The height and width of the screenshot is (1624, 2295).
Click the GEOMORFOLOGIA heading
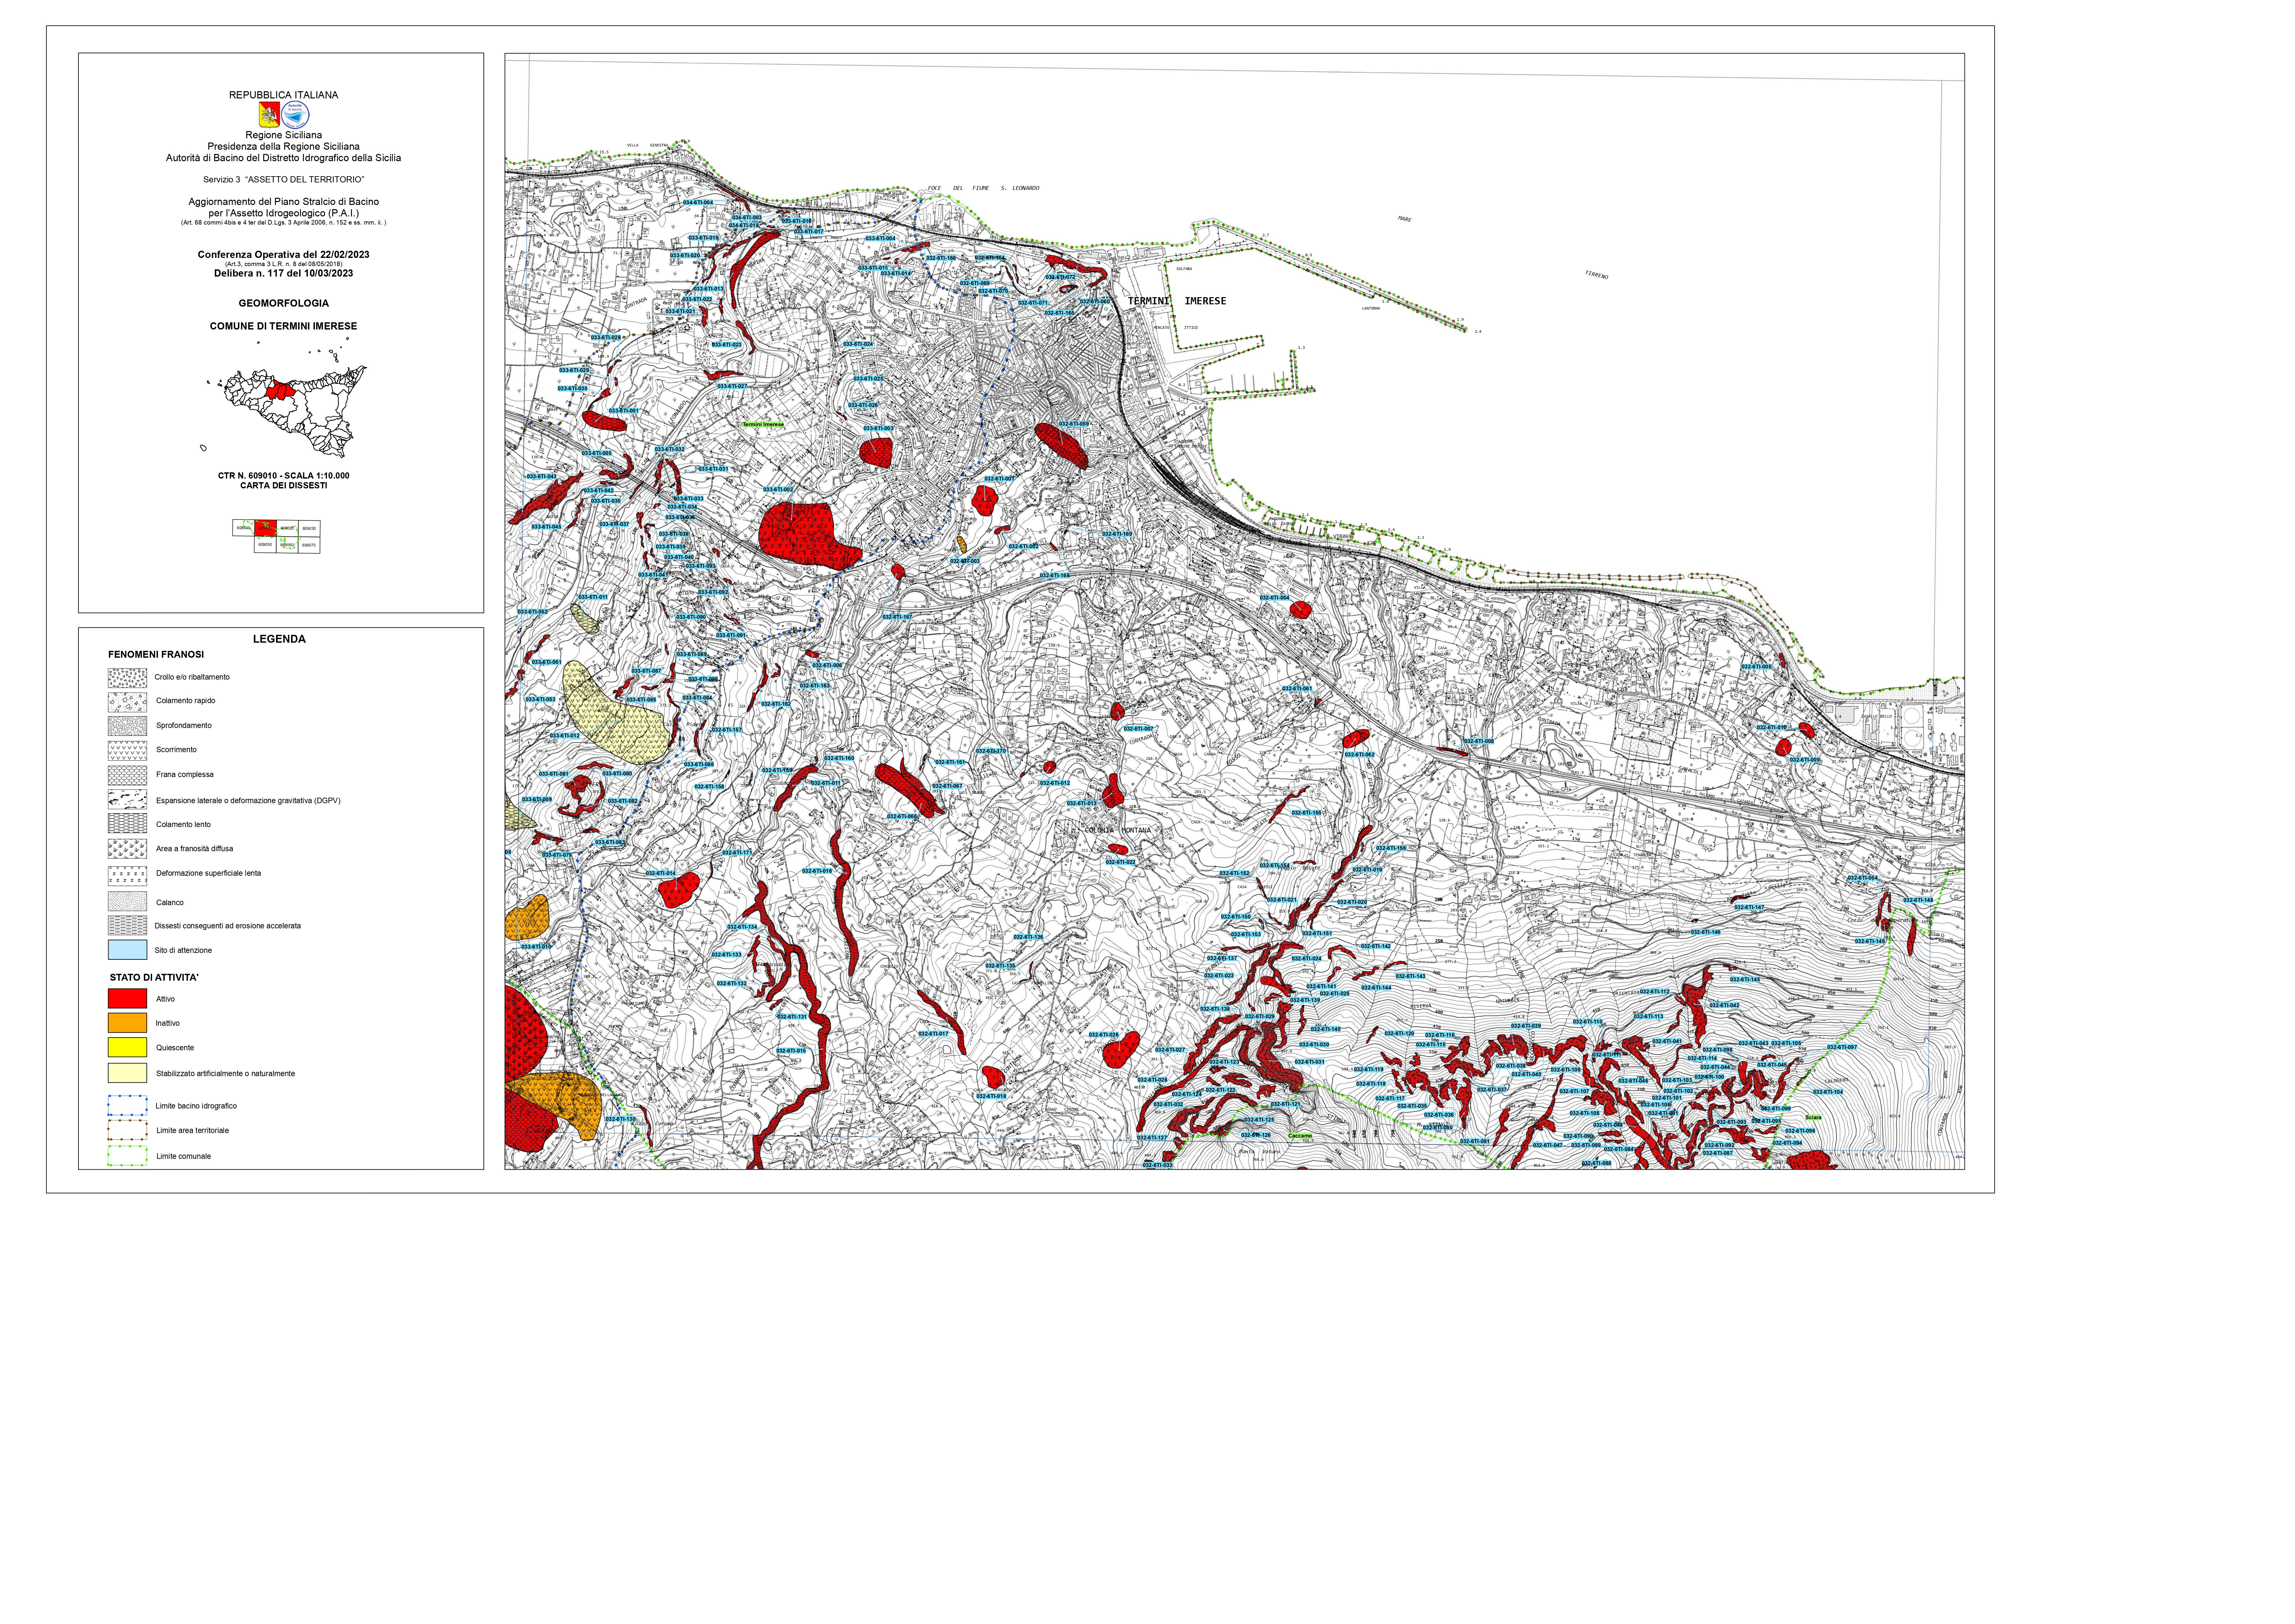click(x=284, y=303)
